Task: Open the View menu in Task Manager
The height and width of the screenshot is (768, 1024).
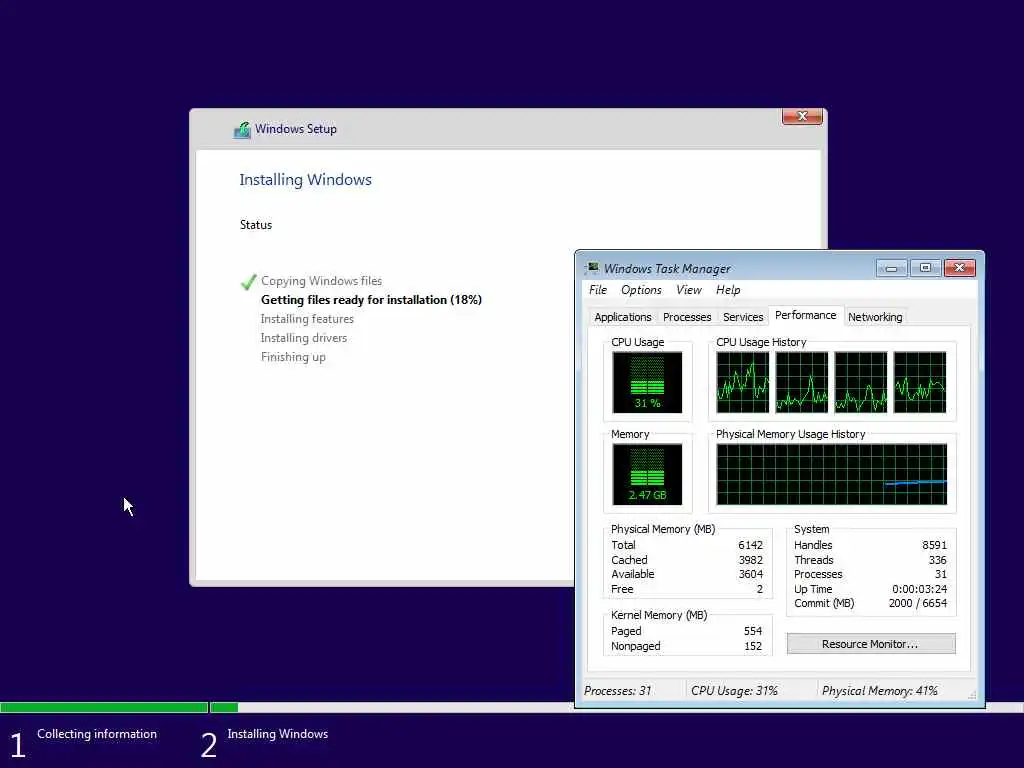Action: click(x=688, y=290)
